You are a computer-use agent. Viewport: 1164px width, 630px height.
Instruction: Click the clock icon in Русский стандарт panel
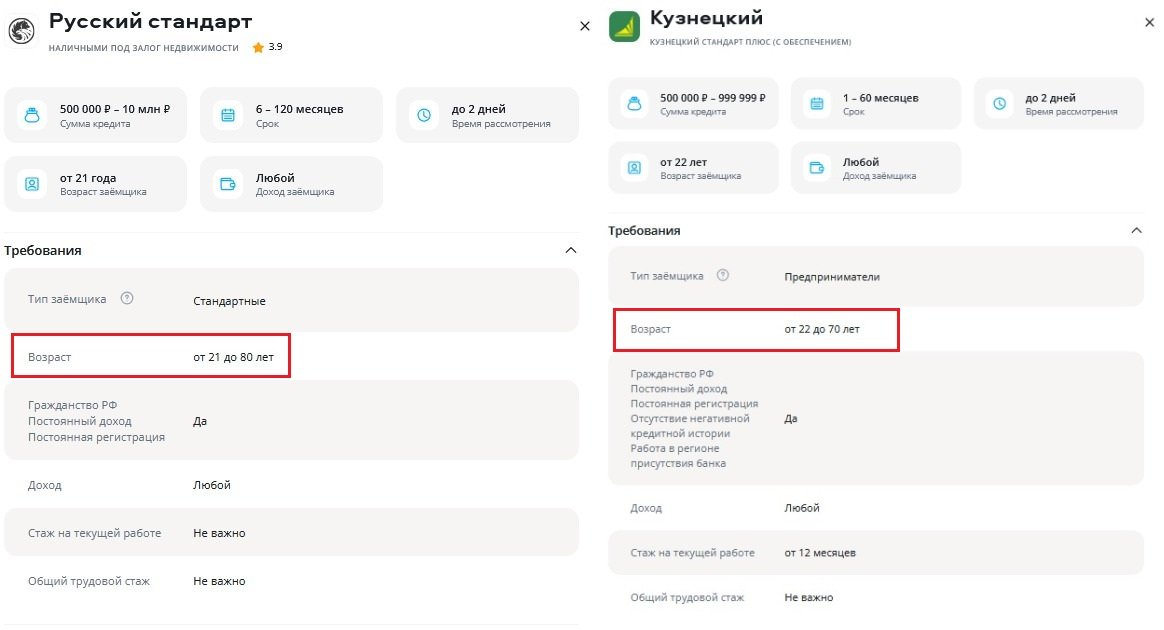coord(424,115)
